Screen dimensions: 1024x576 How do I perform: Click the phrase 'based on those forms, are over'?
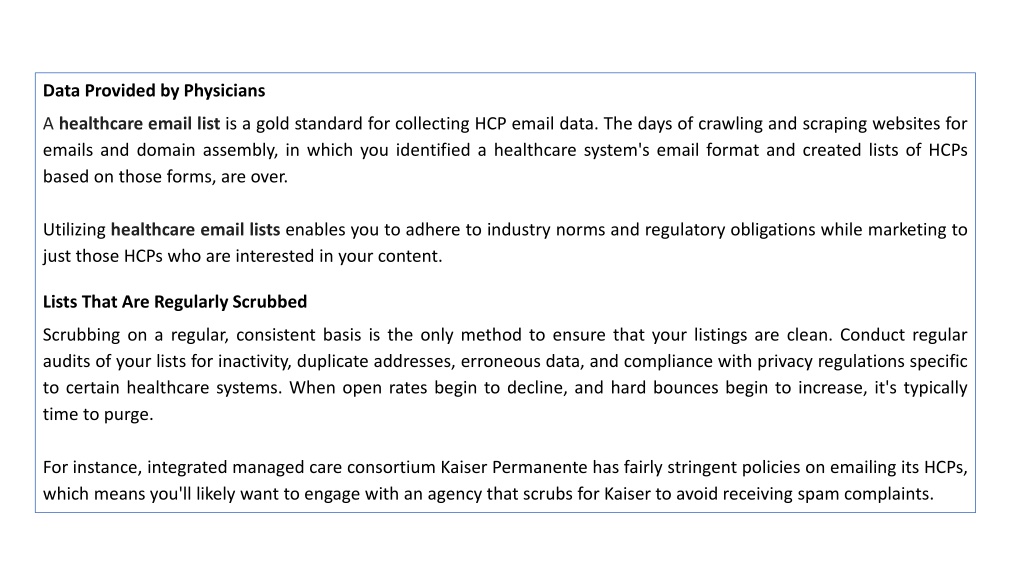coord(165,177)
